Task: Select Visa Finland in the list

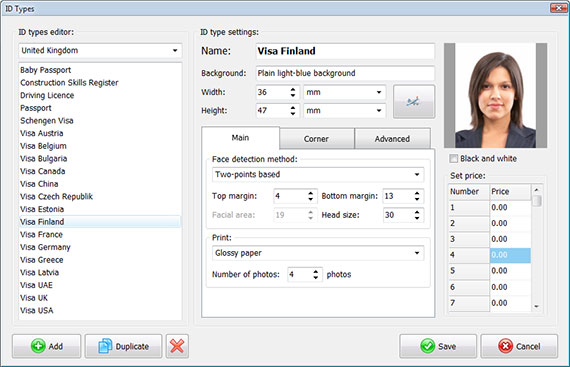Action: click(100, 222)
